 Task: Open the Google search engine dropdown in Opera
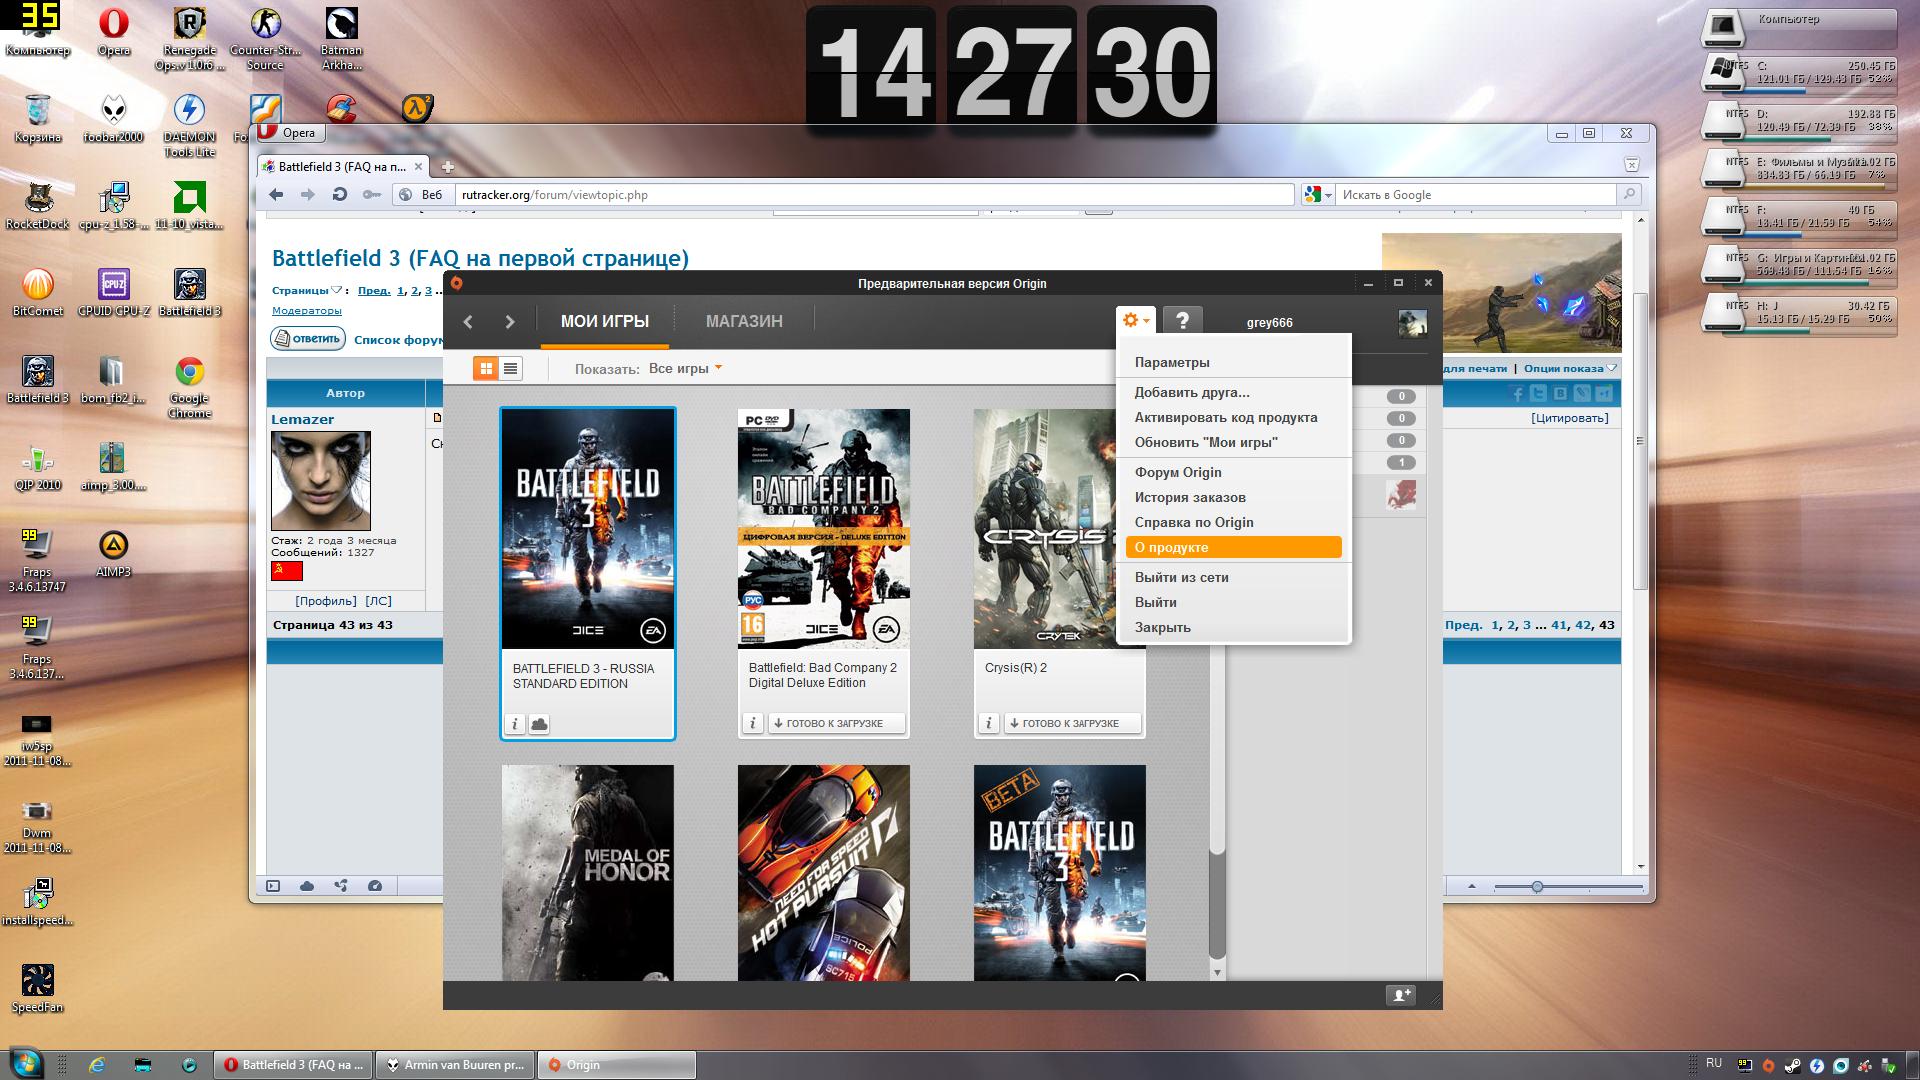click(x=1318, y=195)
